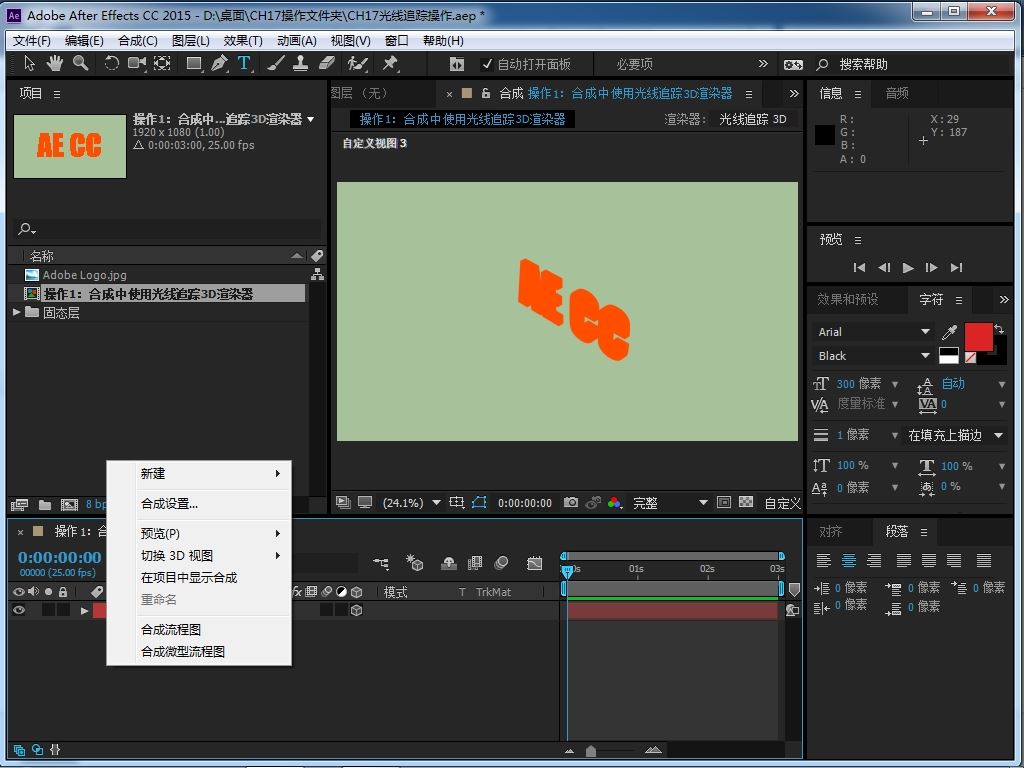Screen dimensions: 1024x768
Task: Select the Selection arrow tool
Action: click(x=29, y=63)
